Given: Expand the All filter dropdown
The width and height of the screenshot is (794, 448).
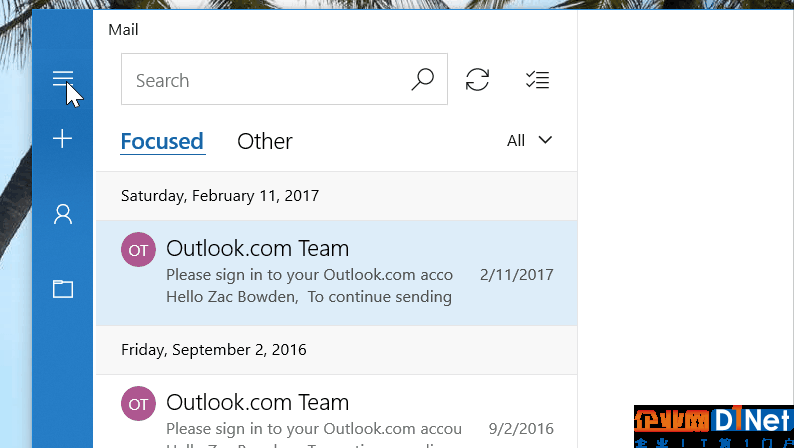Looking at the screenshot, I should pos(529,140).
